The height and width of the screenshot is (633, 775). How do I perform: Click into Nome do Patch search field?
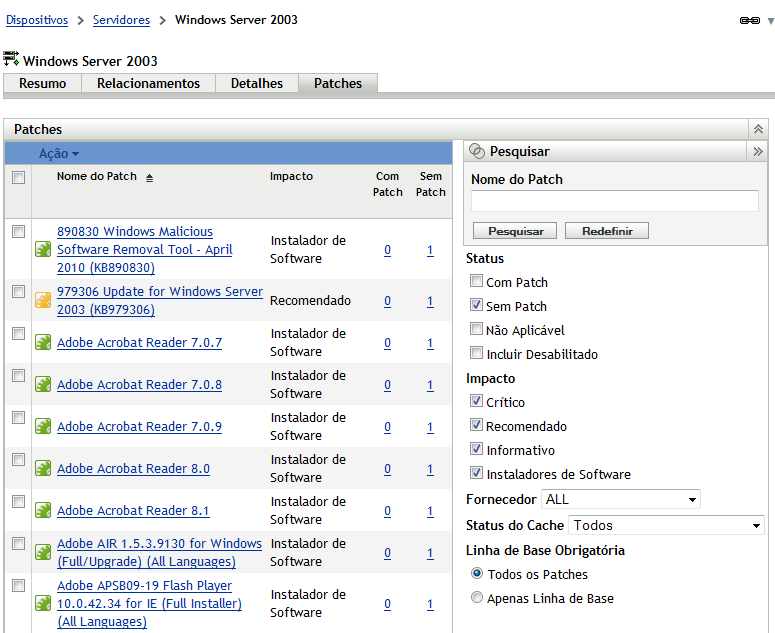[614, 201]
